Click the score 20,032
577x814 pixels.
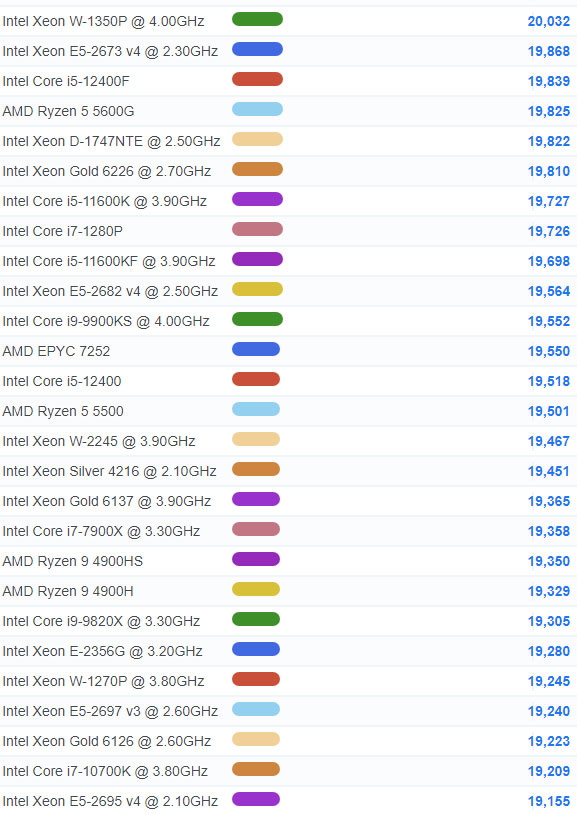coord(549,21)
